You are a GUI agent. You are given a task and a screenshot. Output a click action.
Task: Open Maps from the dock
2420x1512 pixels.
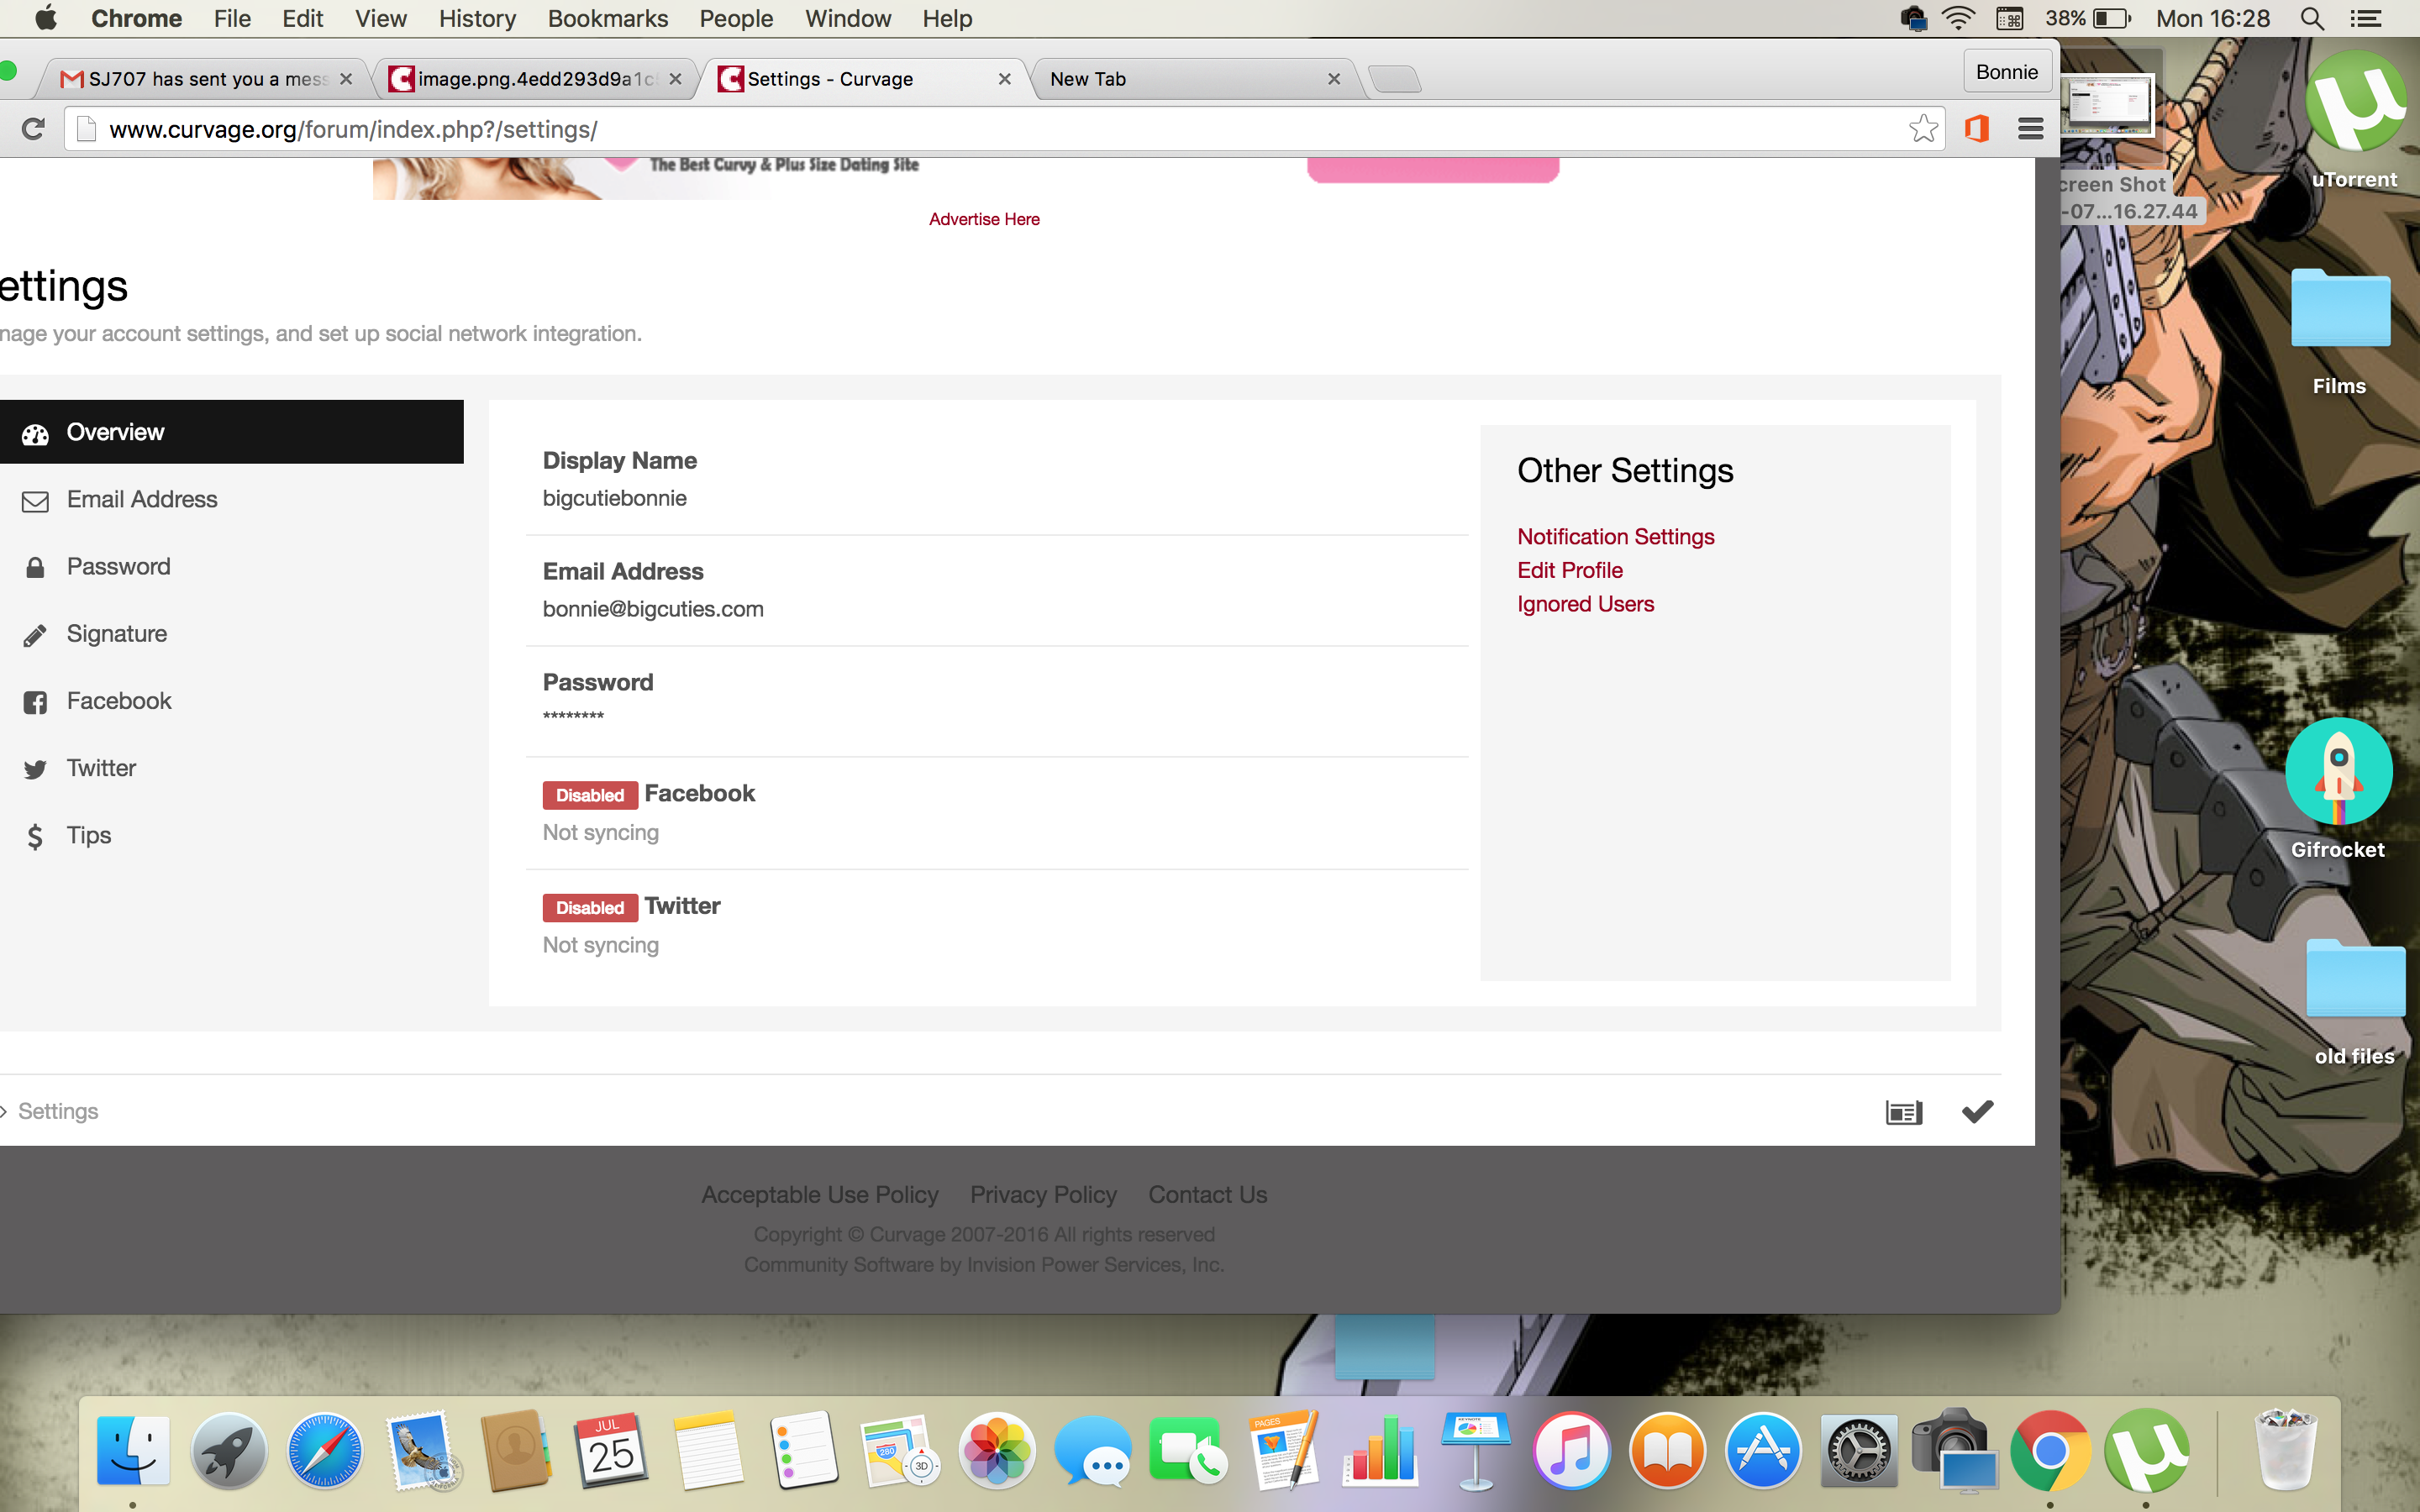[900, 1450]
